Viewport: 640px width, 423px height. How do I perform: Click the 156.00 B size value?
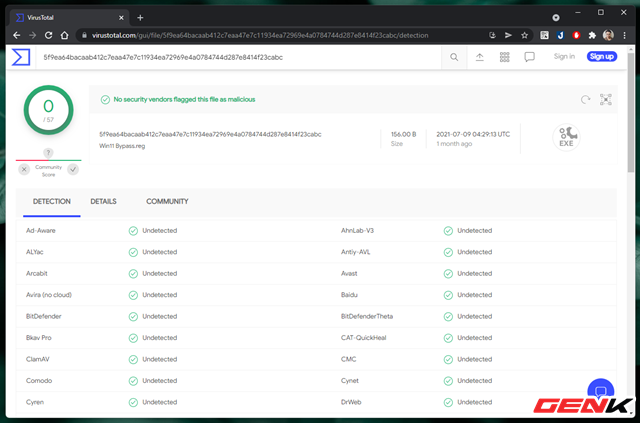tap(404, 134)
